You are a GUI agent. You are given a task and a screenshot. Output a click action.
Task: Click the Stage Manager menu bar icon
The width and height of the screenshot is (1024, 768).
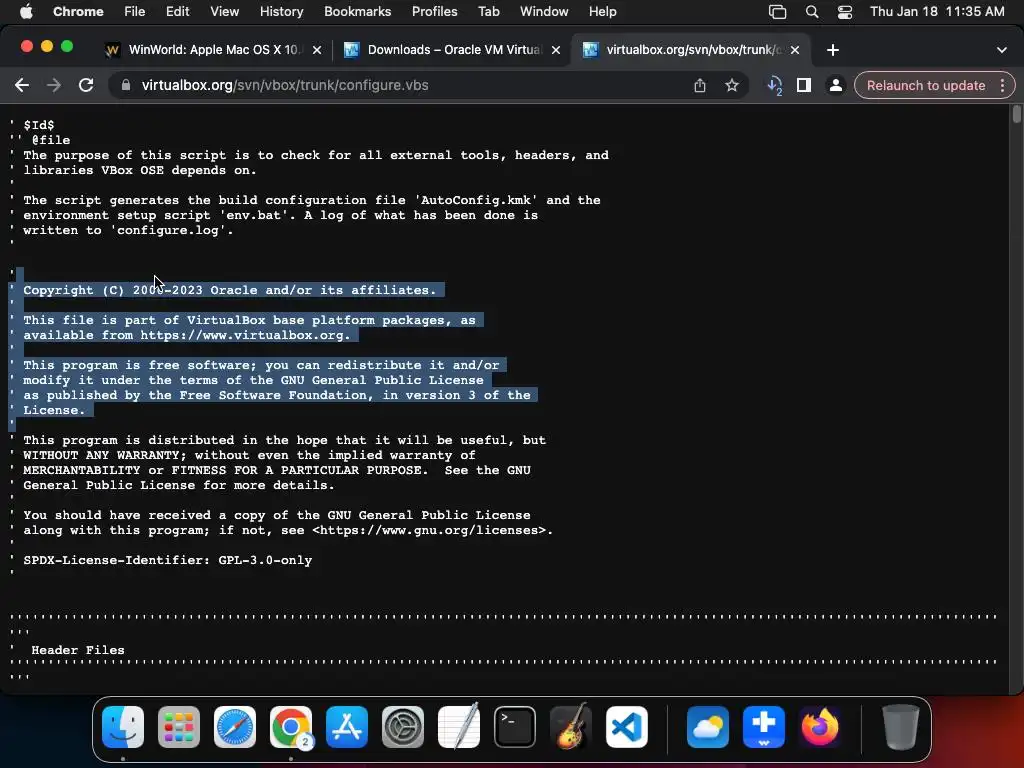[x=777, y=12]
